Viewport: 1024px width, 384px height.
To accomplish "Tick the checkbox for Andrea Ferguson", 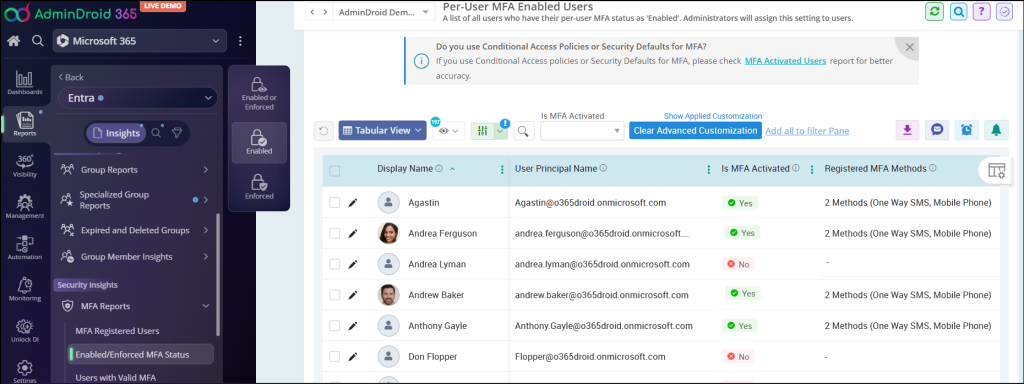I will pos(334,233).
